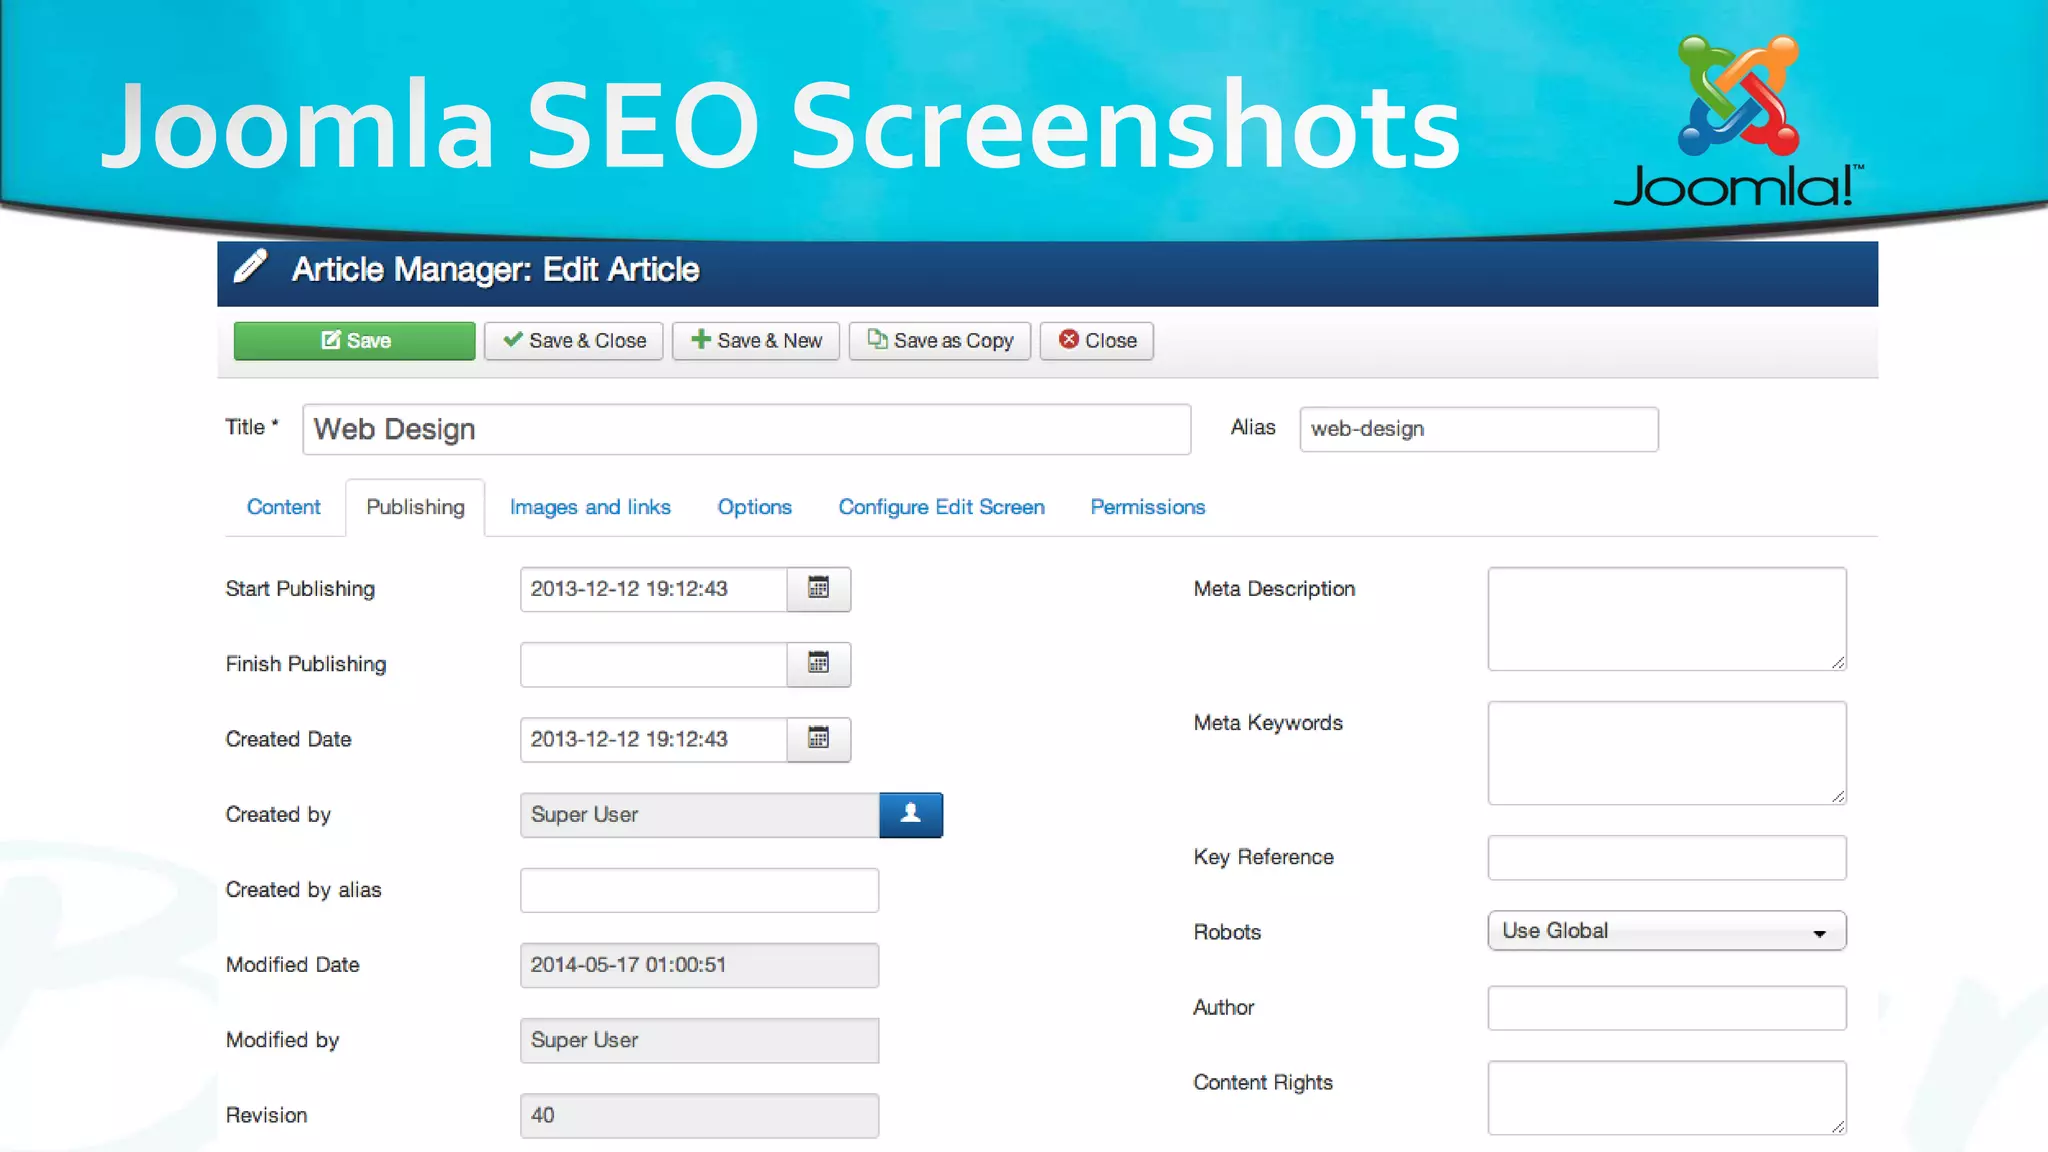Click the pencil icon beside Article Manager
The width and height of the screenshot is (2048, 1152).
[x=250, y=268]
